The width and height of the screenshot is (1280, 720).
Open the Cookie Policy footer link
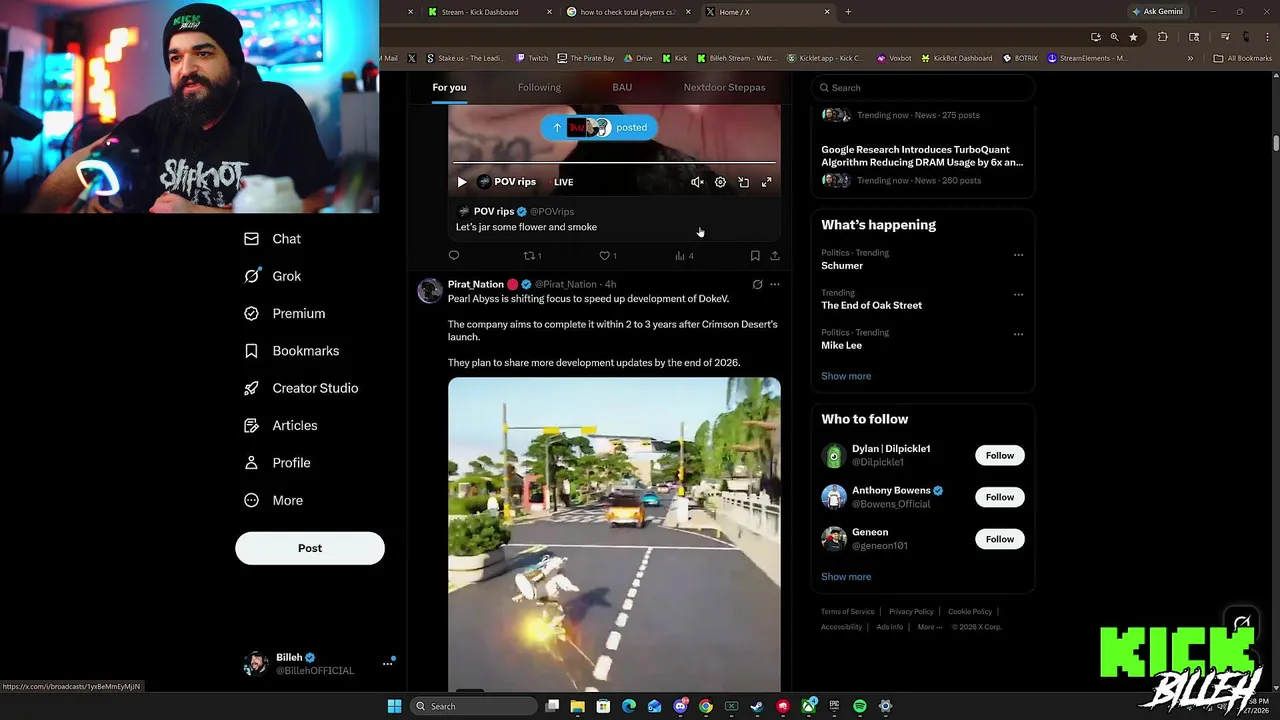970,612
